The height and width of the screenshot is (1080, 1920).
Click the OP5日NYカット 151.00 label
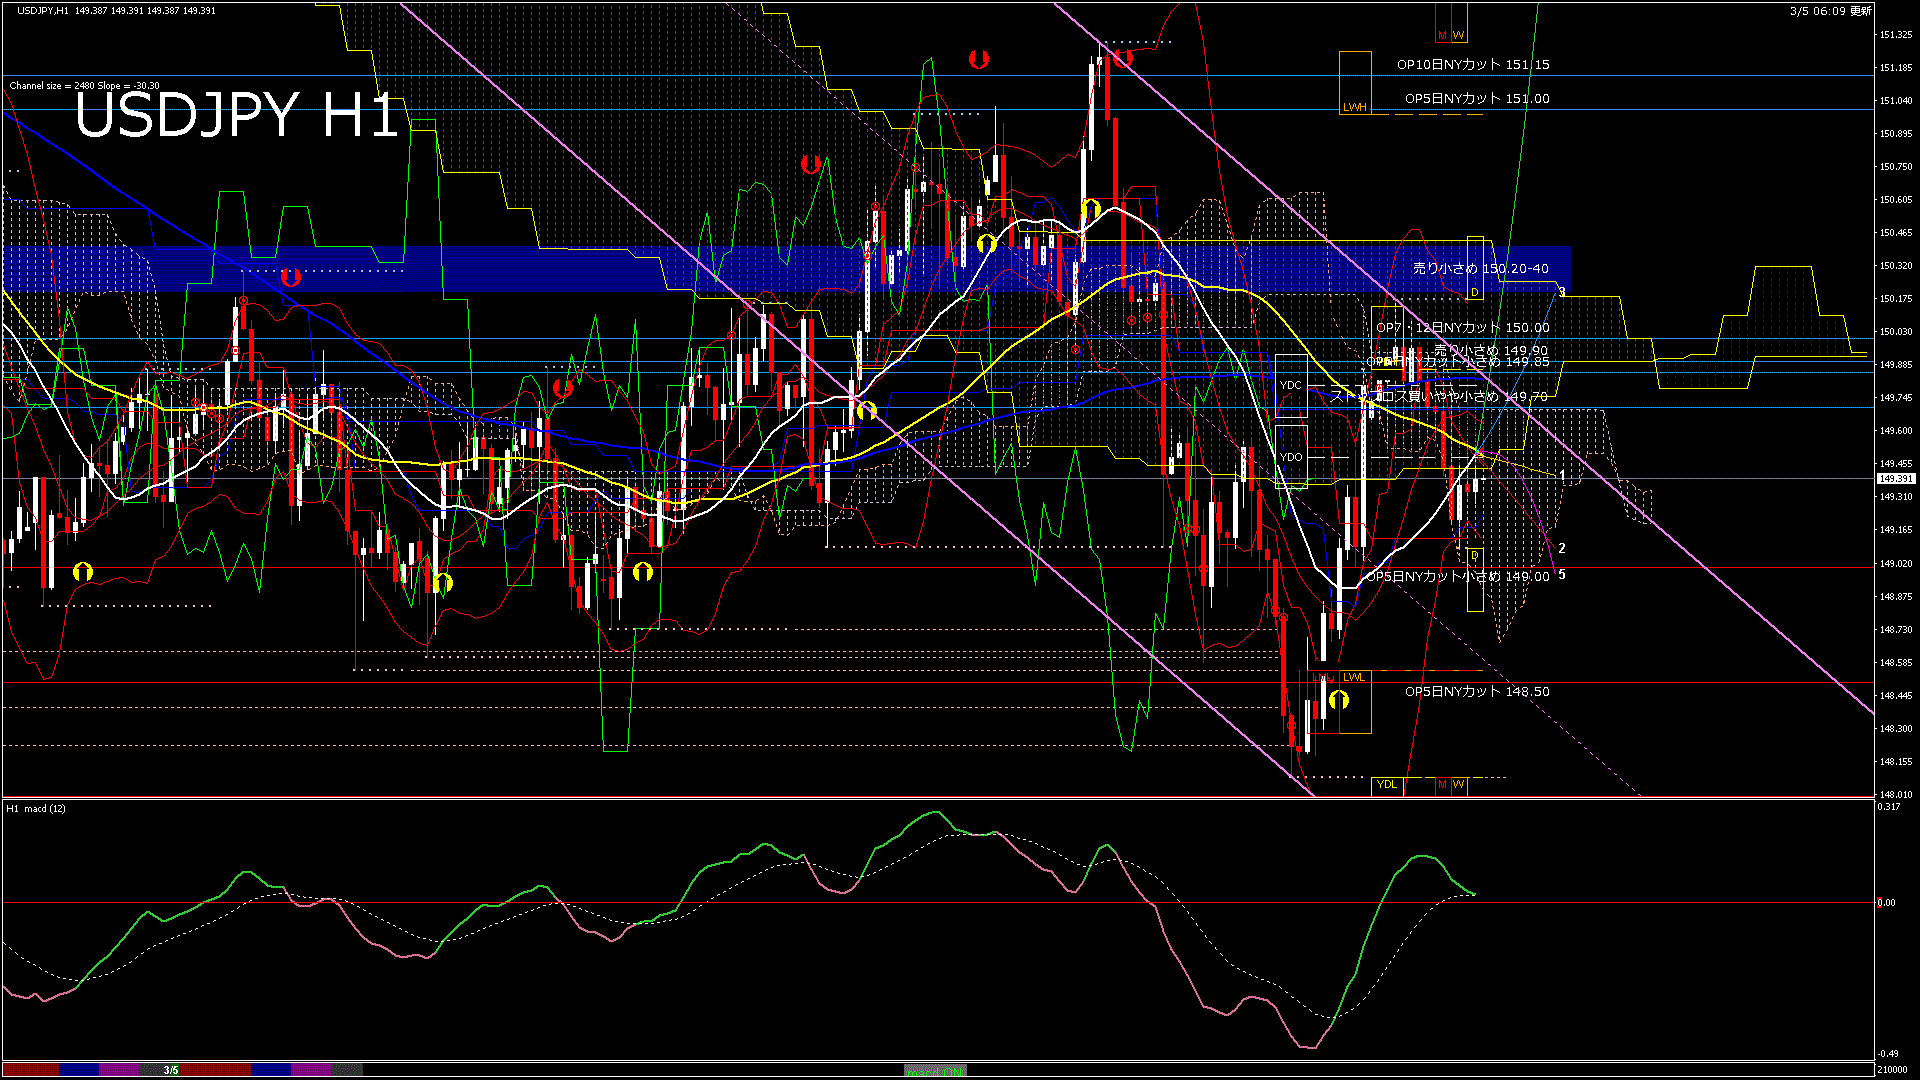(x=1477, y=99)
